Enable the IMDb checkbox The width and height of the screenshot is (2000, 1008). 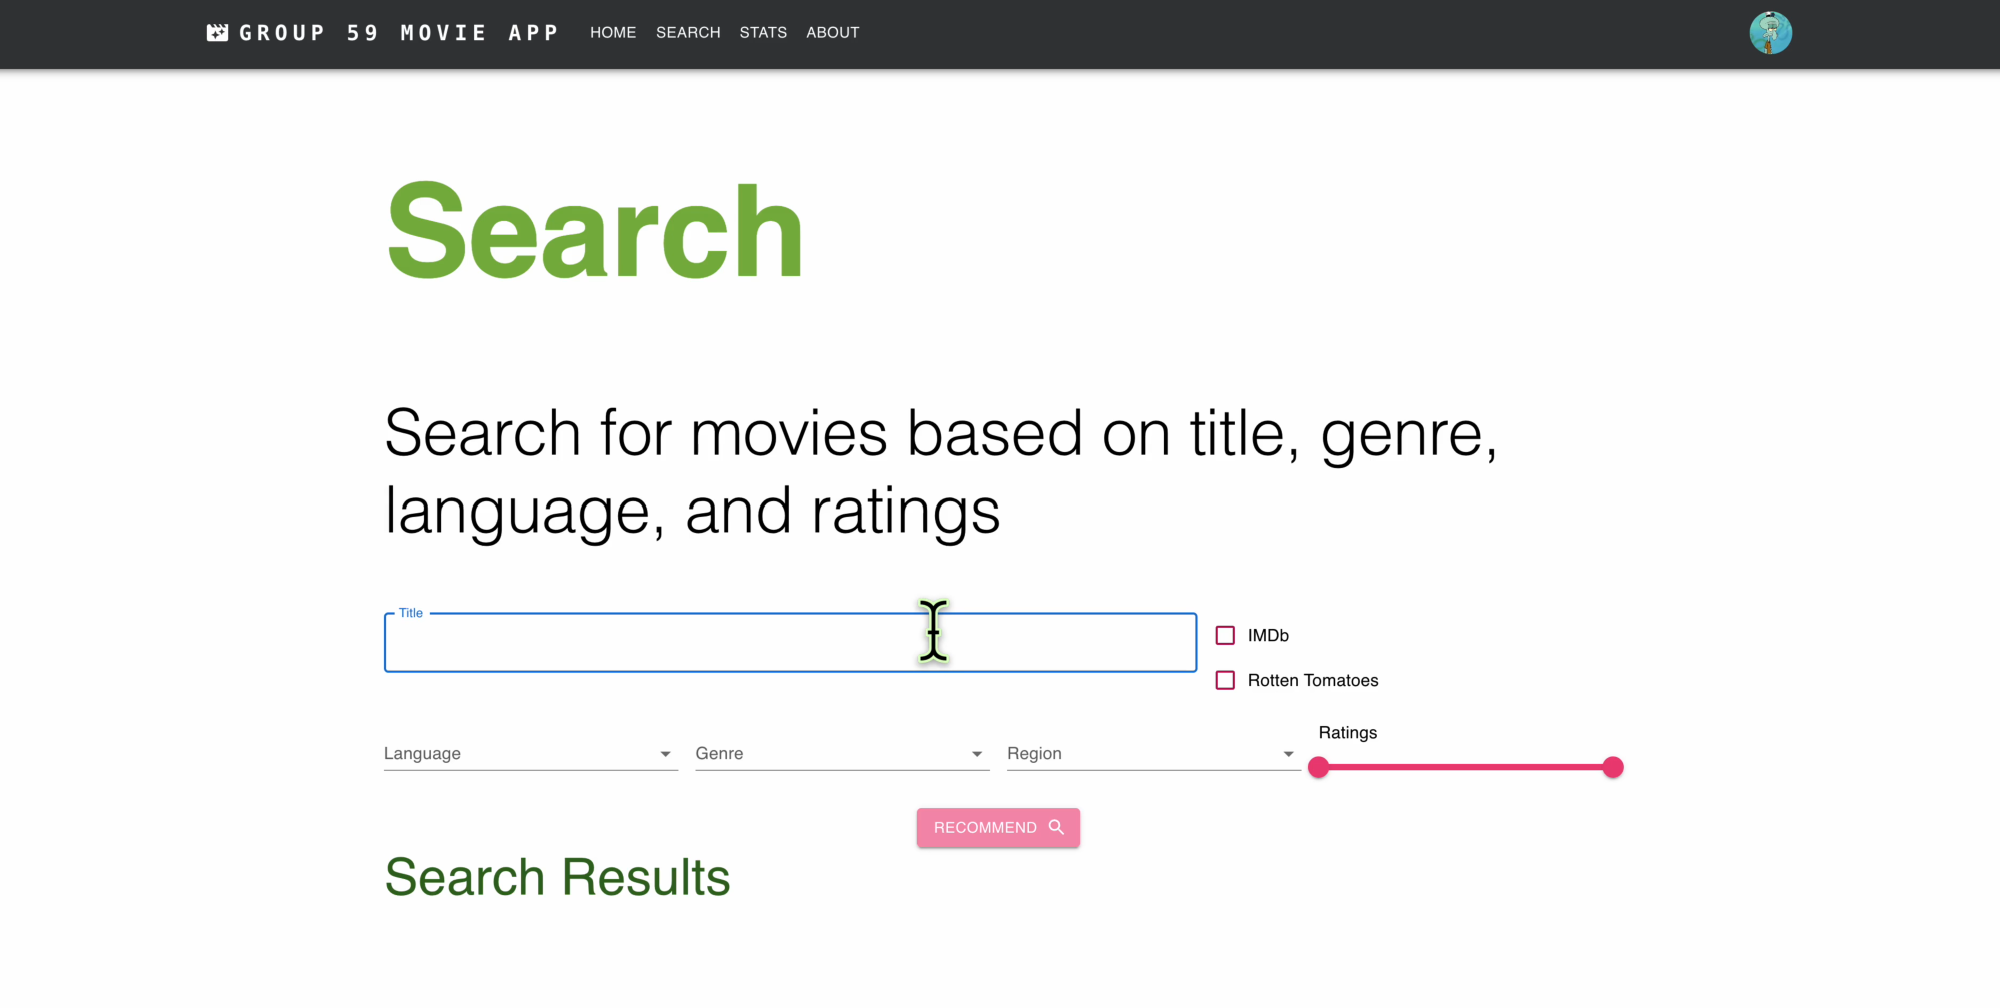tap(1225, 635)
